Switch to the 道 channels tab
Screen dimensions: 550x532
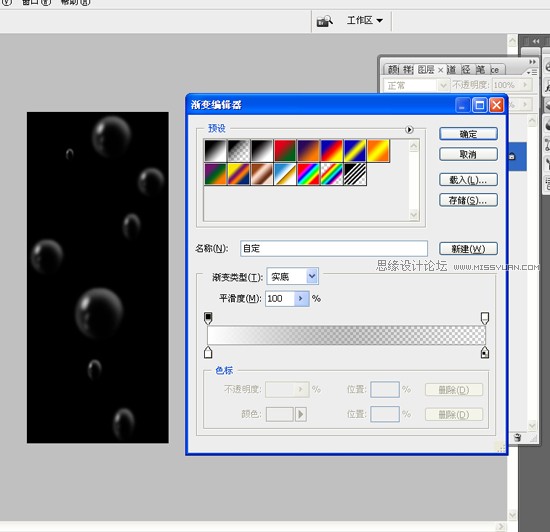pyautogui.click(x=451, y=69)
